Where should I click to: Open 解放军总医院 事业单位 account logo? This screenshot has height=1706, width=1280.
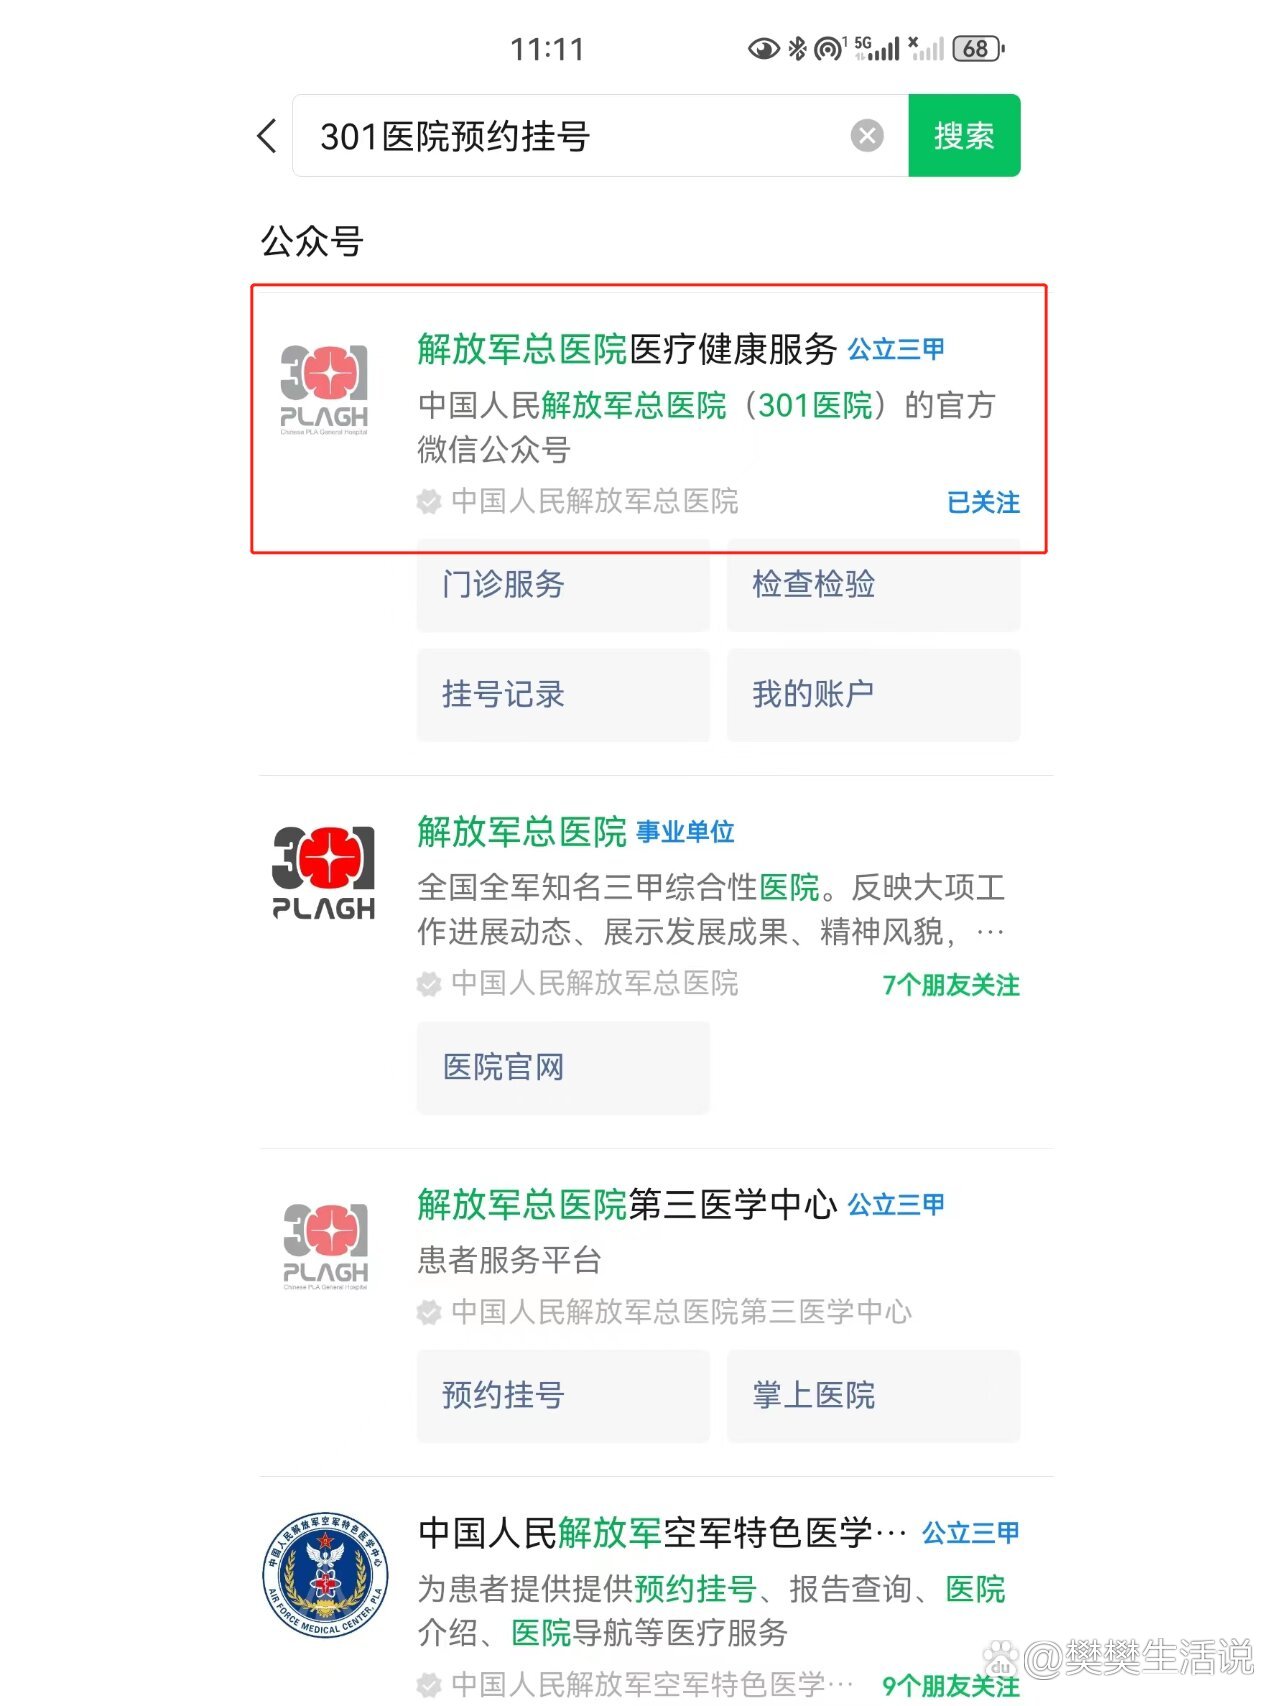pyautogui.click(x=324, y=872)
